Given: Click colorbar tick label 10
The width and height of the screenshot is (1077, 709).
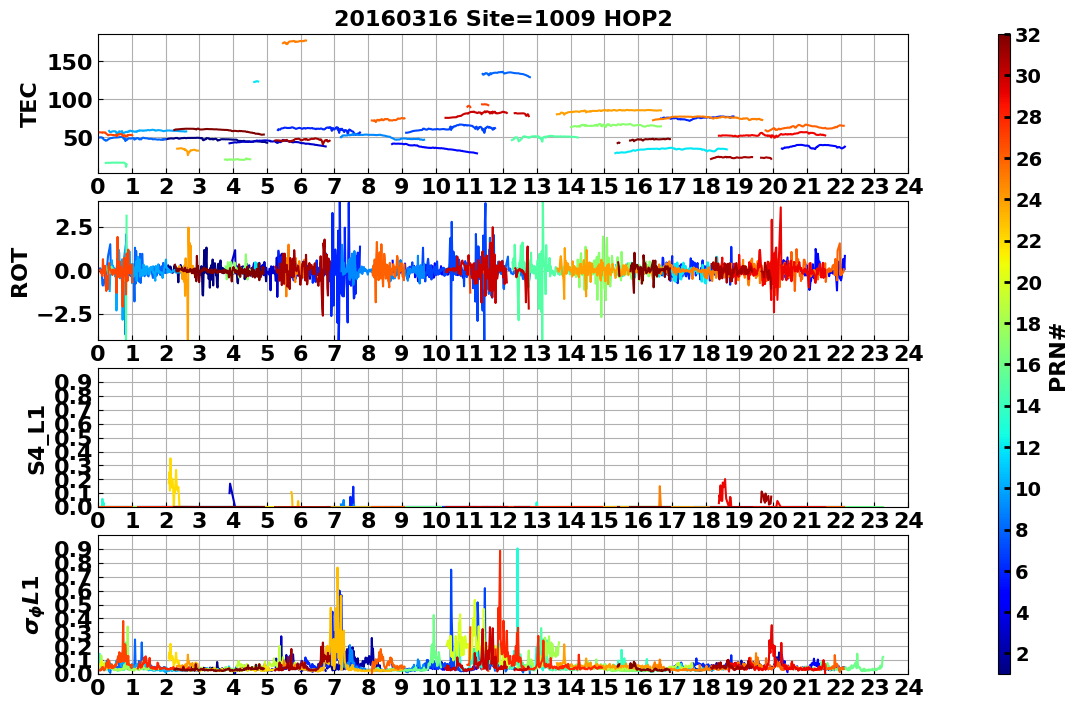Looking at the screenshot, I should coord(1028,488).
